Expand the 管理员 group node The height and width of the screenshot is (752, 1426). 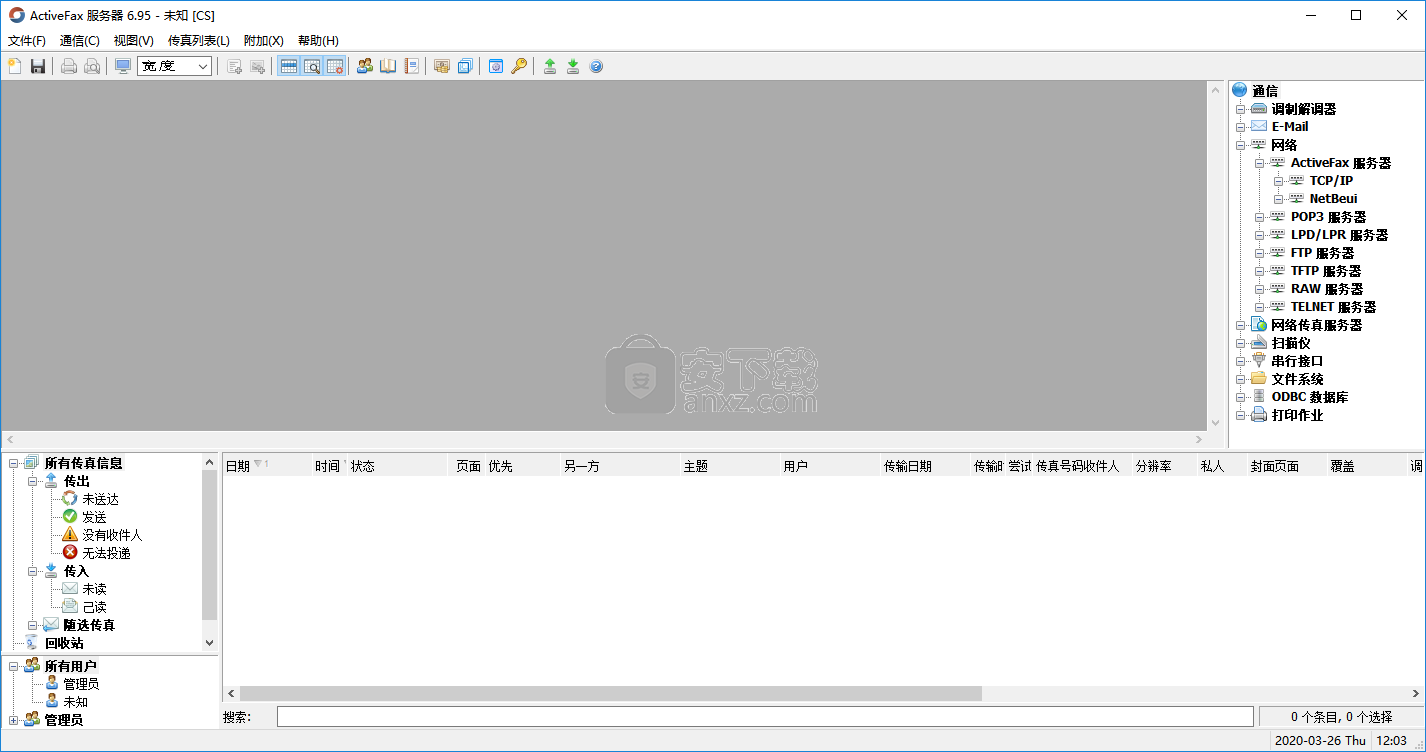(14, 720)
